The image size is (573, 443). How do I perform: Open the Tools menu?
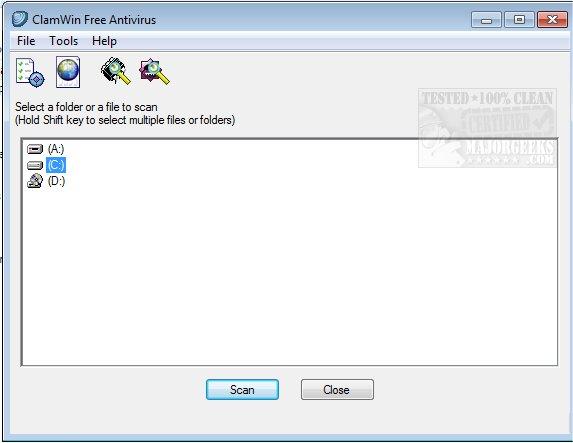64,41
